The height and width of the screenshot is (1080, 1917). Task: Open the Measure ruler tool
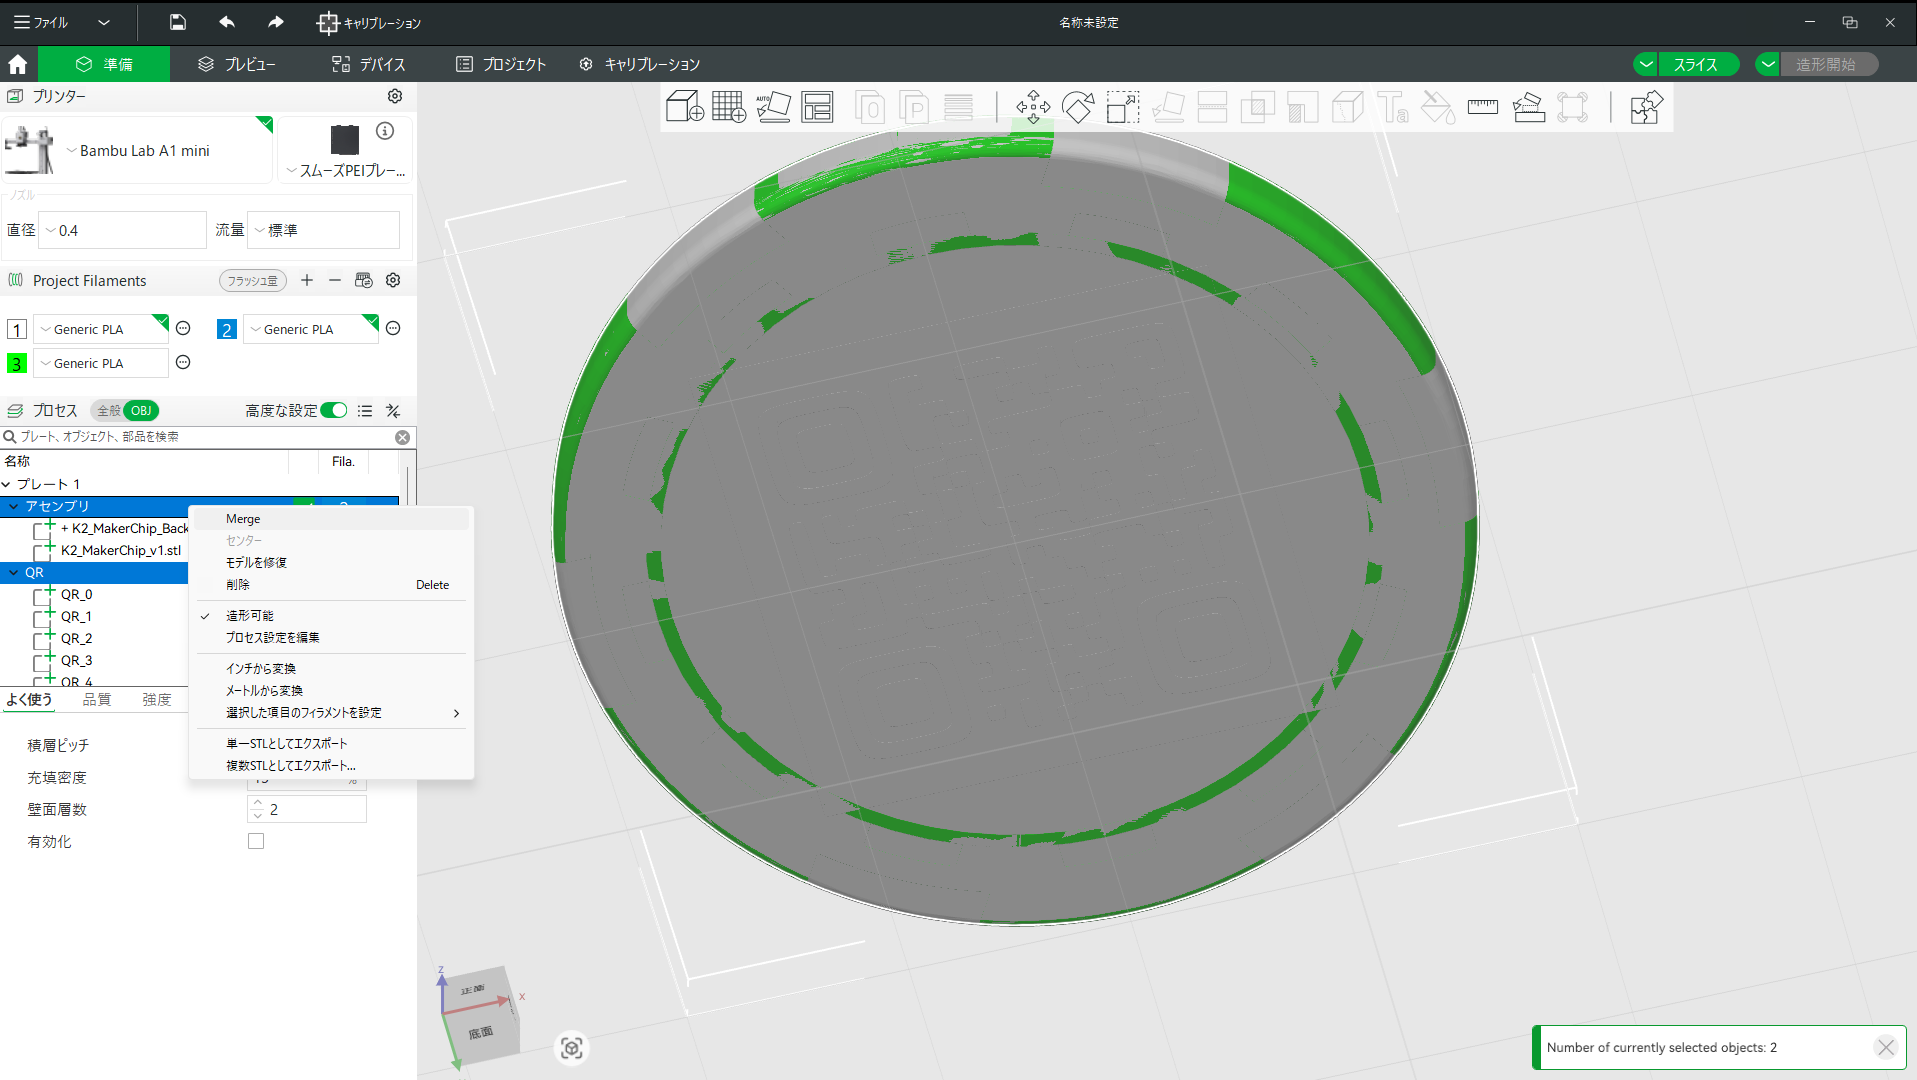point(1483,106)
